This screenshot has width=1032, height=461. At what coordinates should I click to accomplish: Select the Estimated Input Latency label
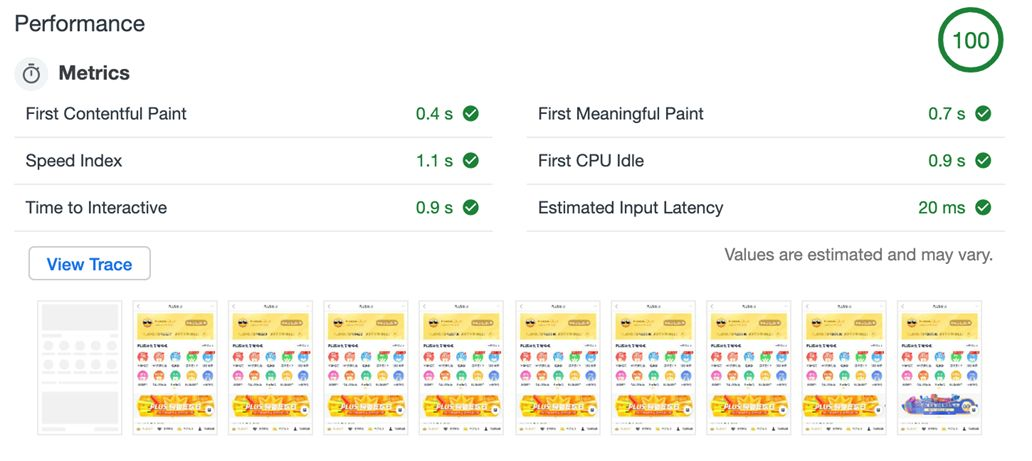630,208
